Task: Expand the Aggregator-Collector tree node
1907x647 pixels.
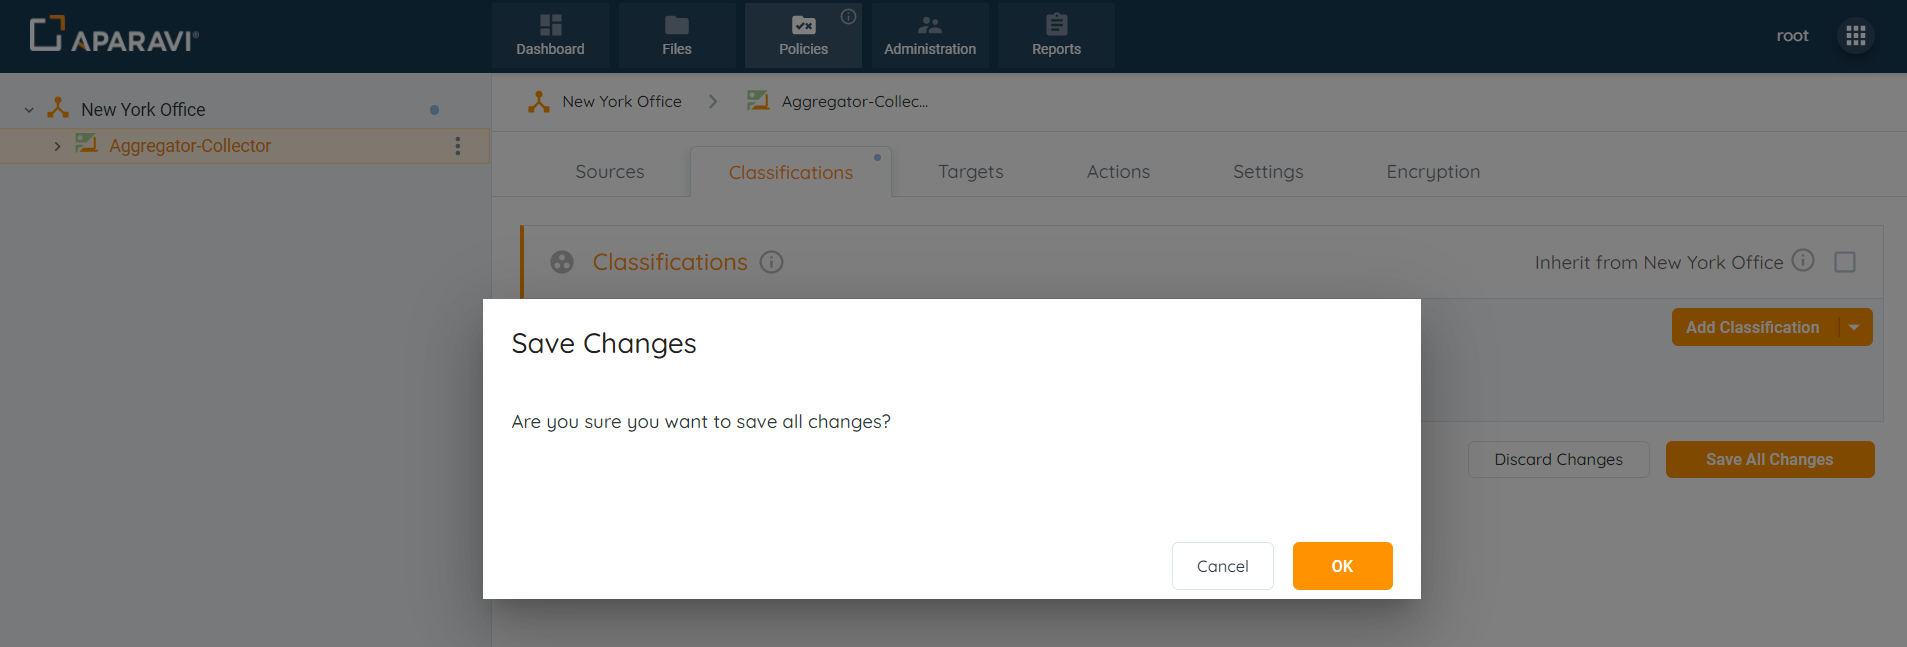Action: tap(57, 146)
